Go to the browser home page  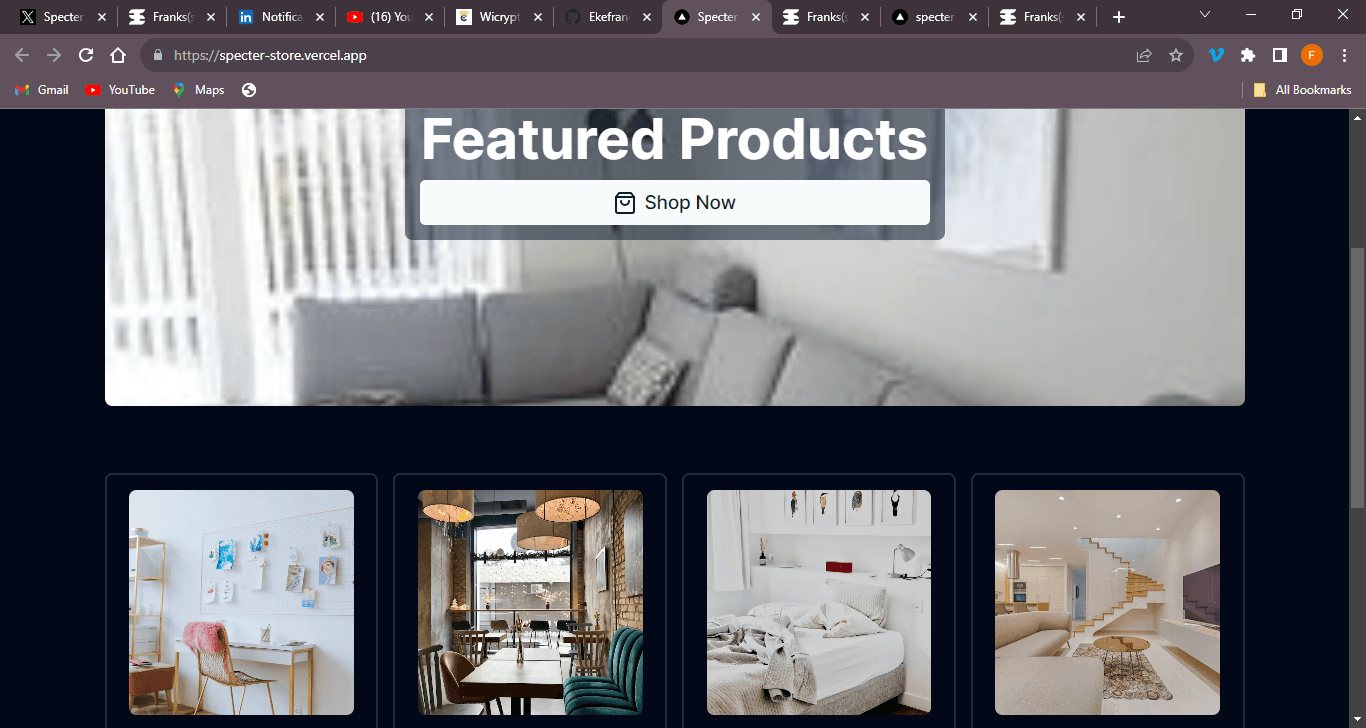pos(118,55)
